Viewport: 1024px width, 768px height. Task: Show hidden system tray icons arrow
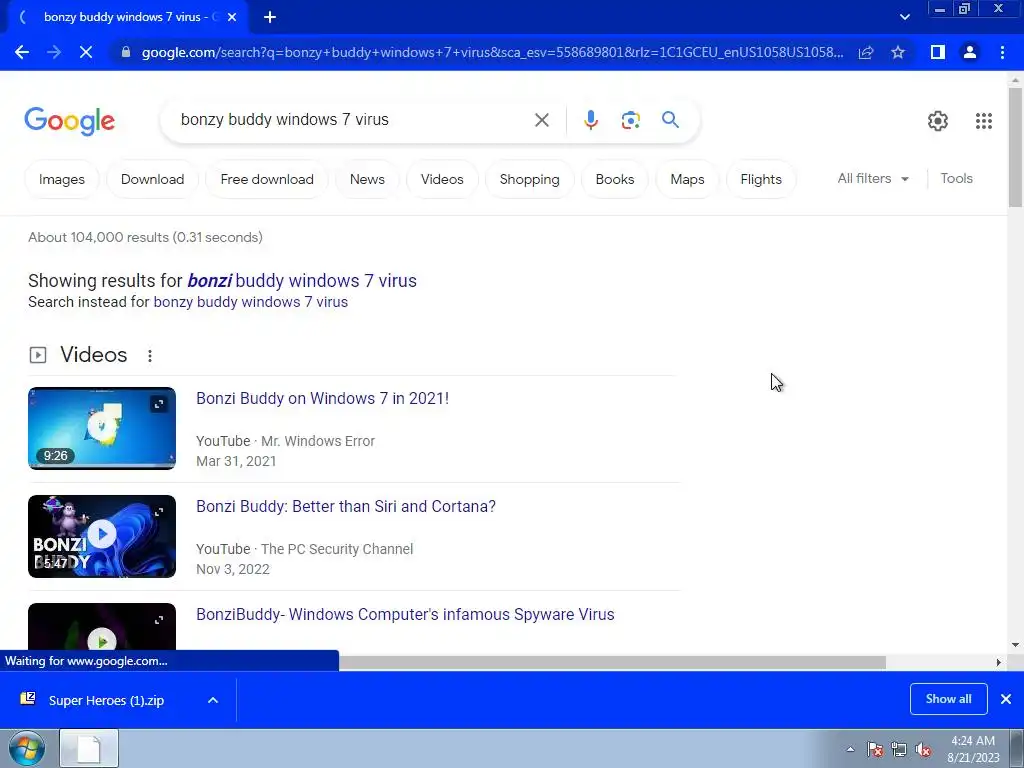[850, 749]
